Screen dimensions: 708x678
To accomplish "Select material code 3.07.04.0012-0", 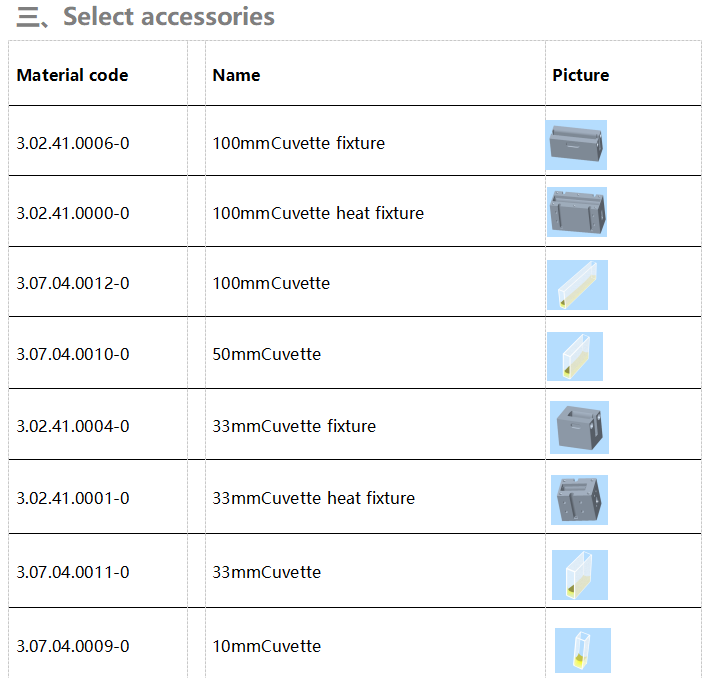I will (73, 283).
